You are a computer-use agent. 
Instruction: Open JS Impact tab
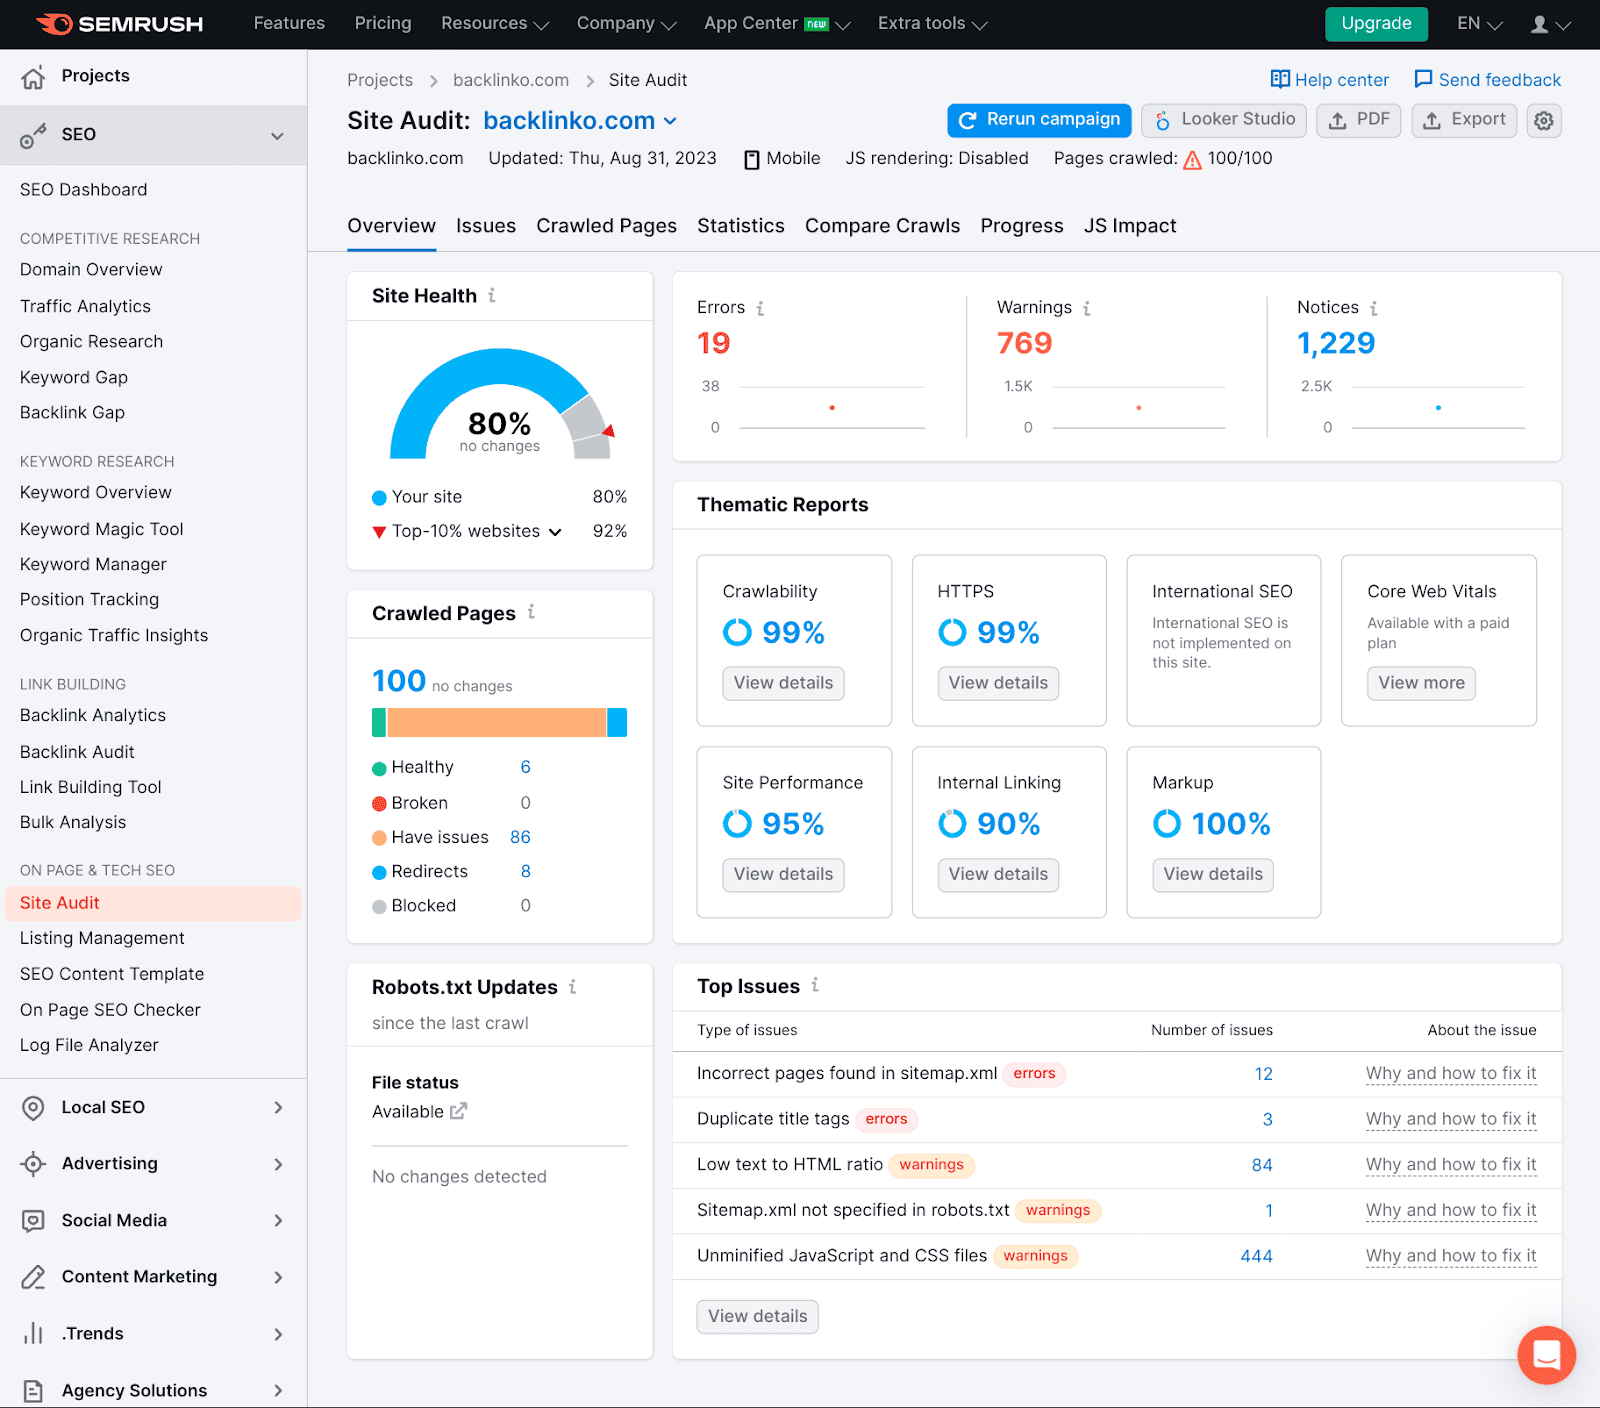coord(1130,226)
